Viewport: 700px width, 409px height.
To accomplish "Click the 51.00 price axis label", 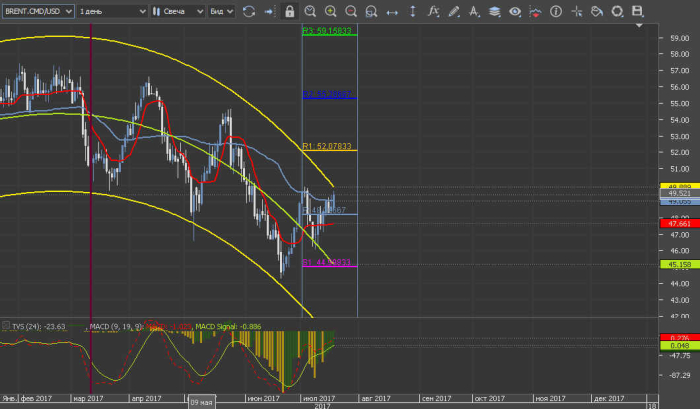I will point(679,169).
